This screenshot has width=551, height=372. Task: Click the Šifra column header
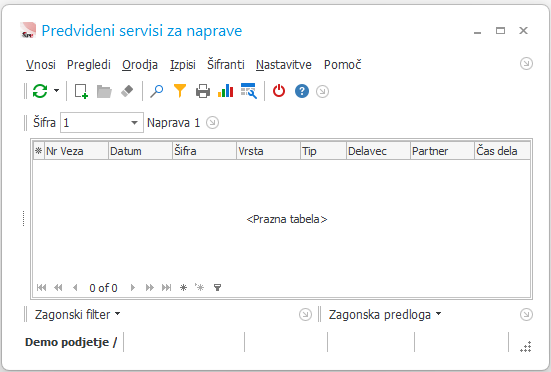(205, 151)
